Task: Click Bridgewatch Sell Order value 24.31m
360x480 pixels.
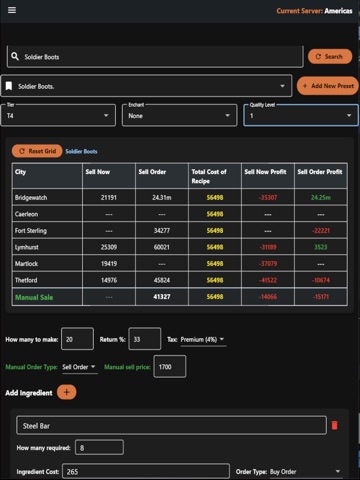Action: click(162, 198)
